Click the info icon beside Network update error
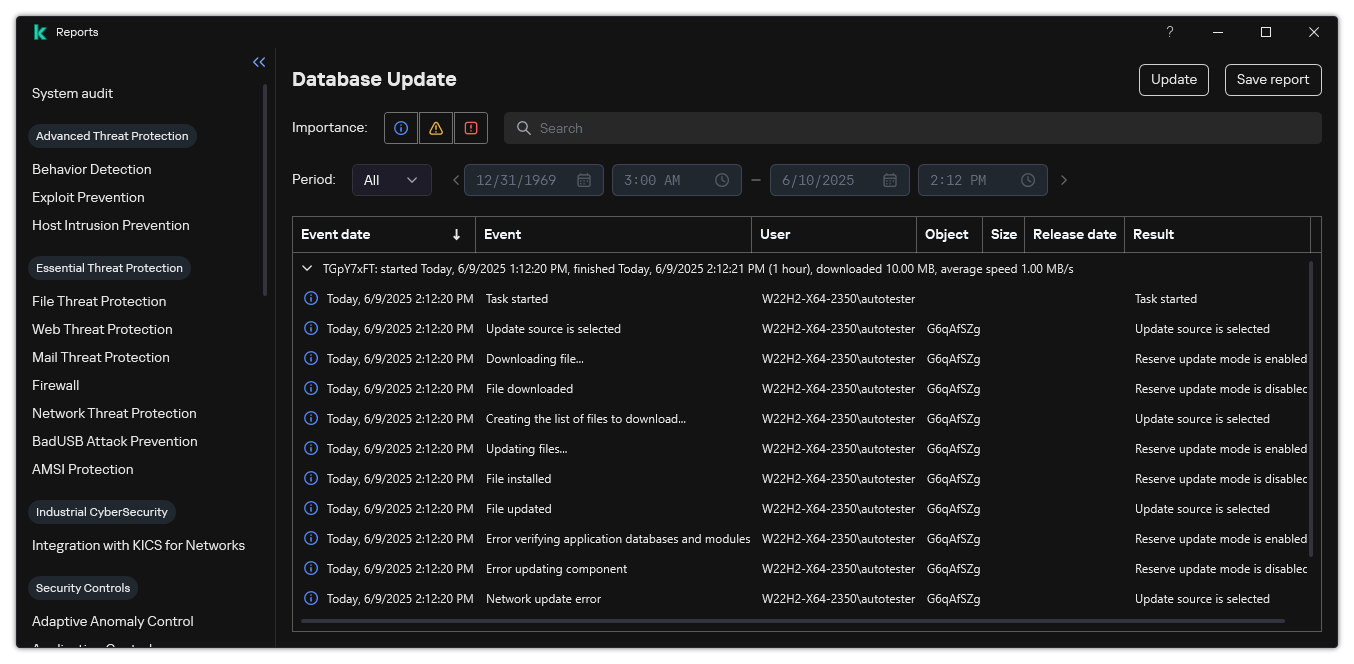 point(309,598)
